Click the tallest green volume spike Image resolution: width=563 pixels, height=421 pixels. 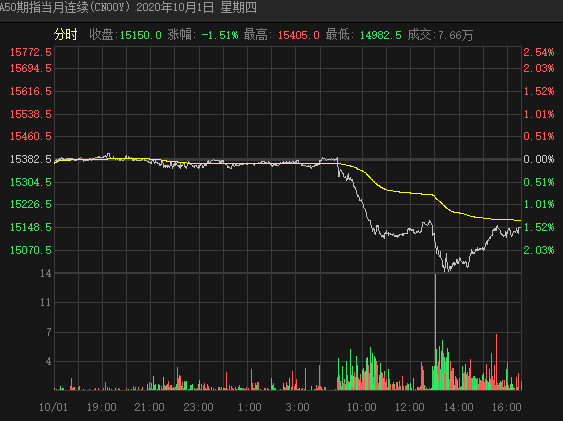(436, 332)
